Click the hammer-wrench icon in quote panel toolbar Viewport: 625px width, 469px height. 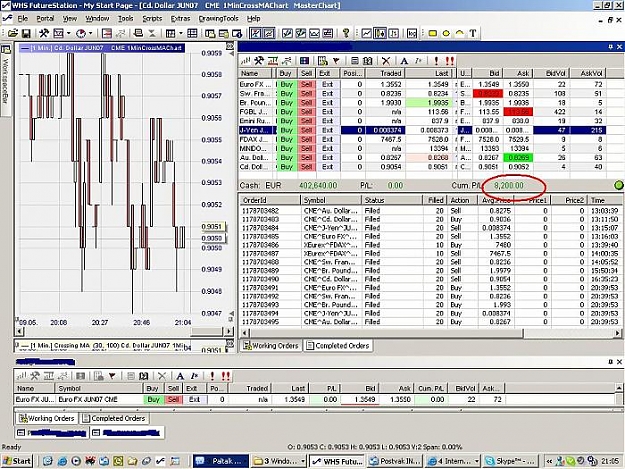tap(259, 61)
